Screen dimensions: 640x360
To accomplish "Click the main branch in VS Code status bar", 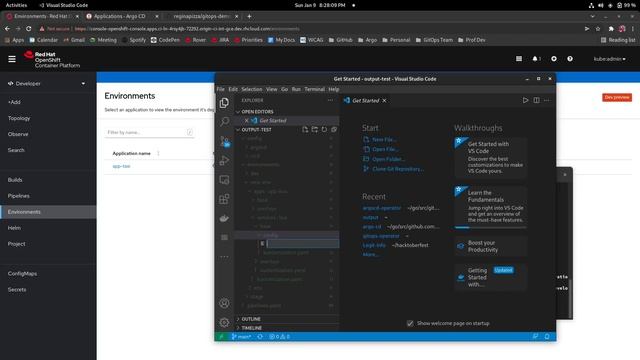I will click(x=241, y=337).
